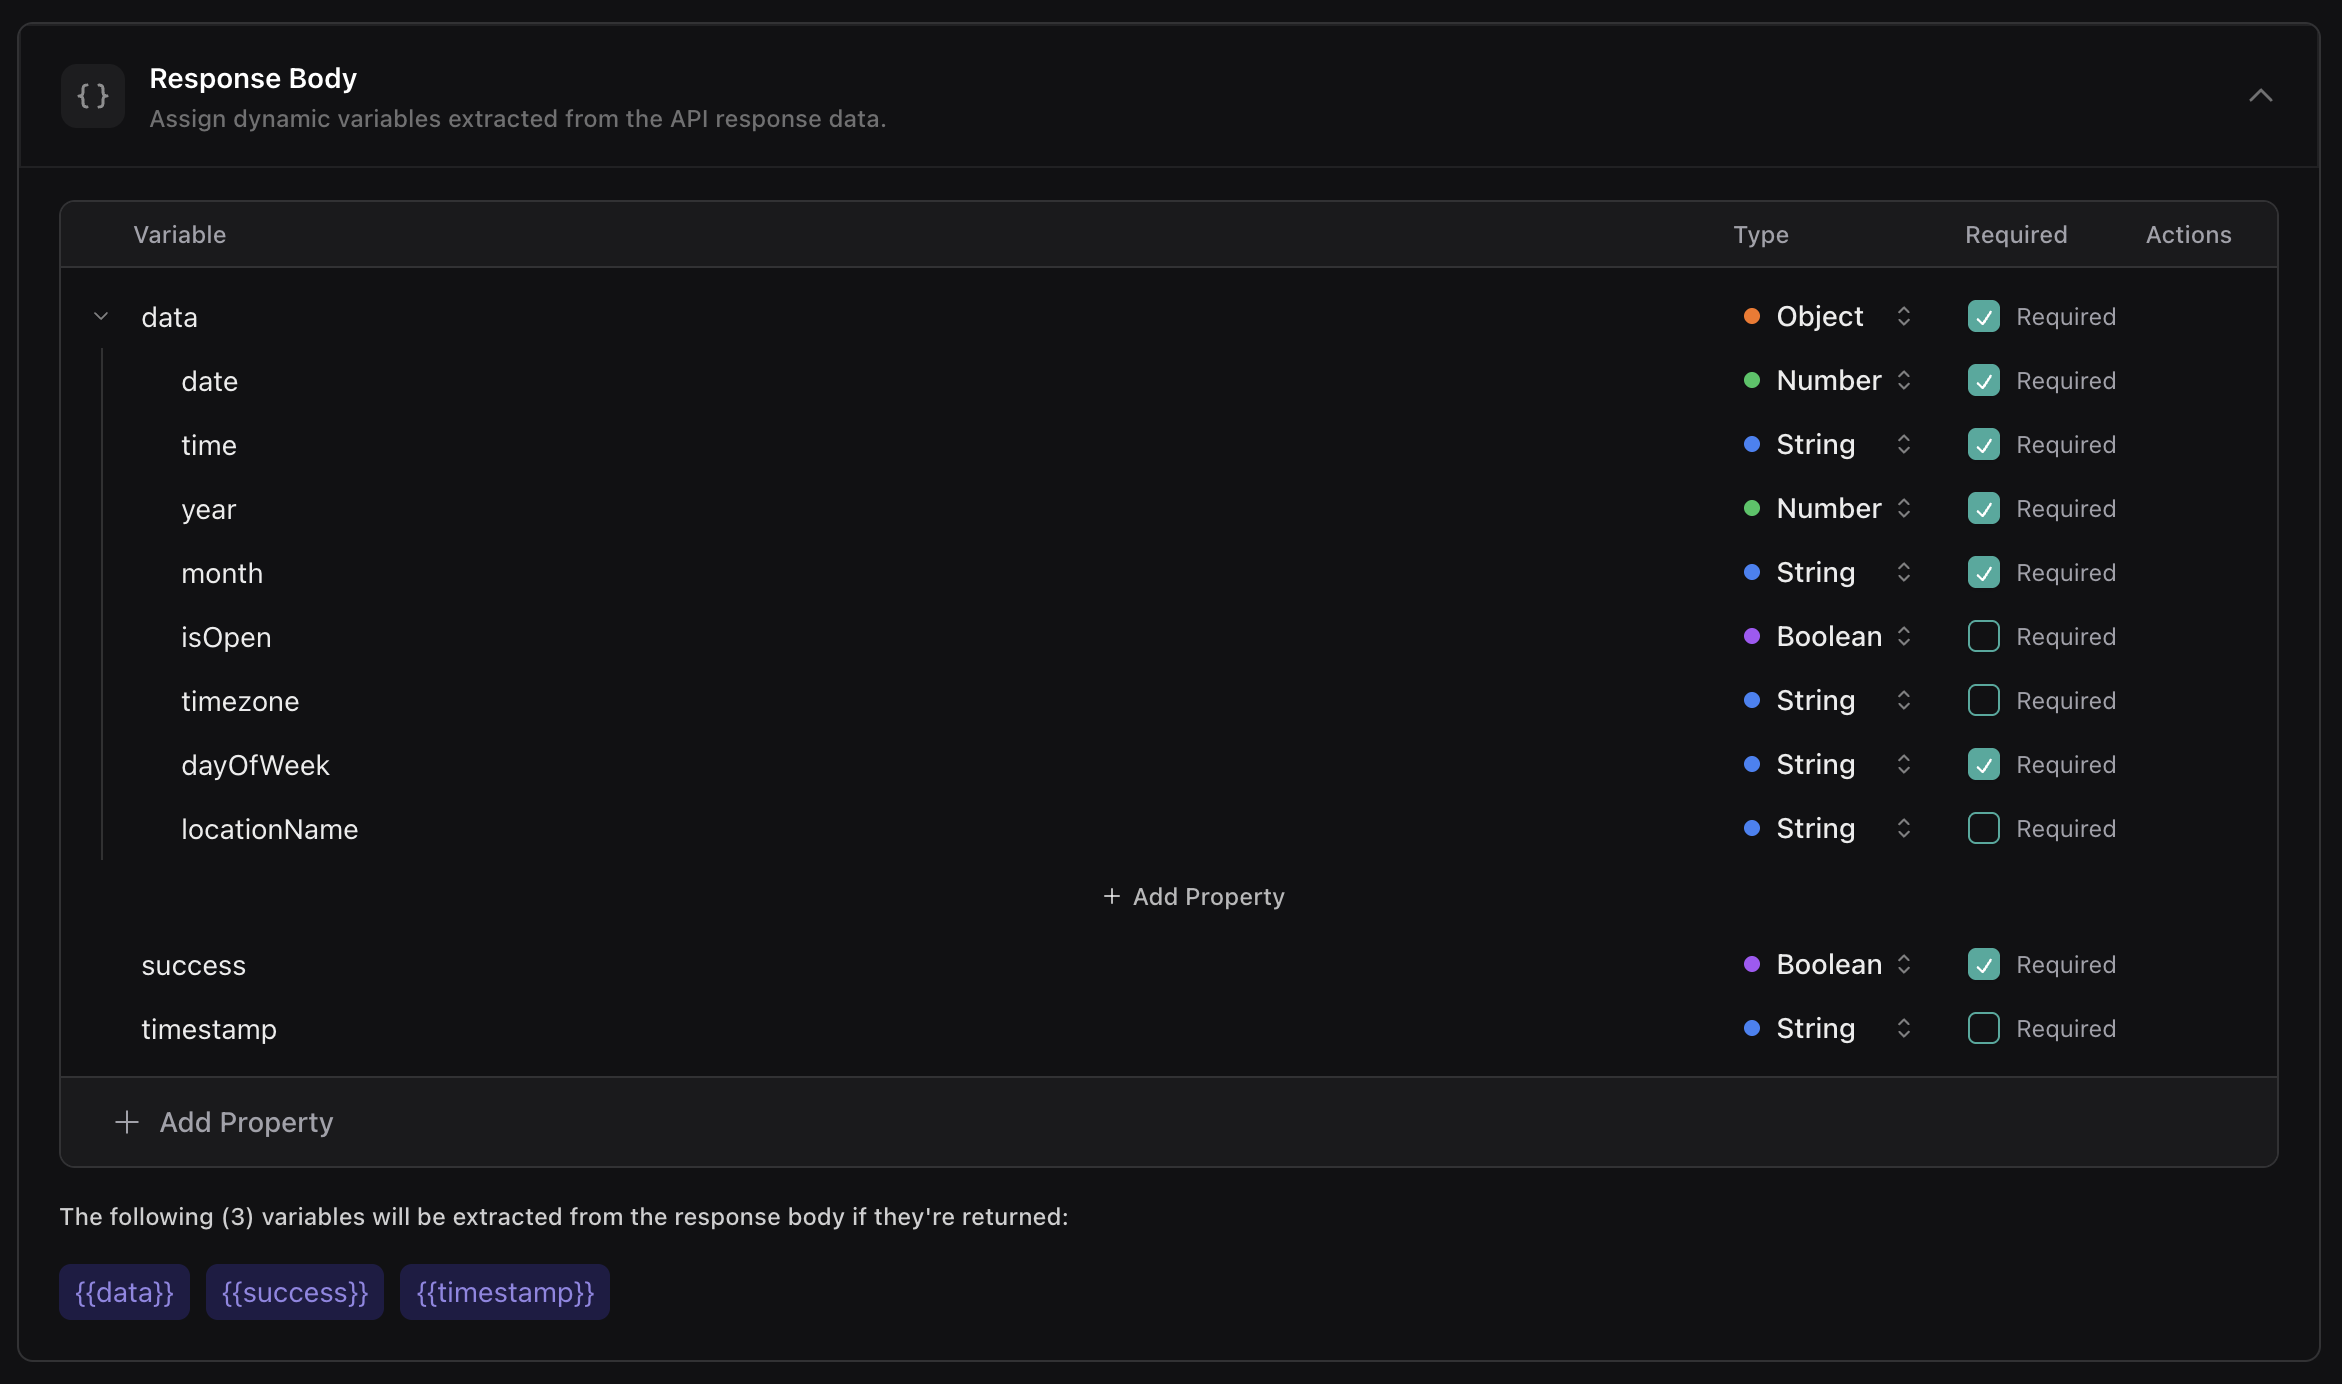The image size is (2342, 1384).
Task: Click the purple Boolean dot for success
Action: [1752, 965]
